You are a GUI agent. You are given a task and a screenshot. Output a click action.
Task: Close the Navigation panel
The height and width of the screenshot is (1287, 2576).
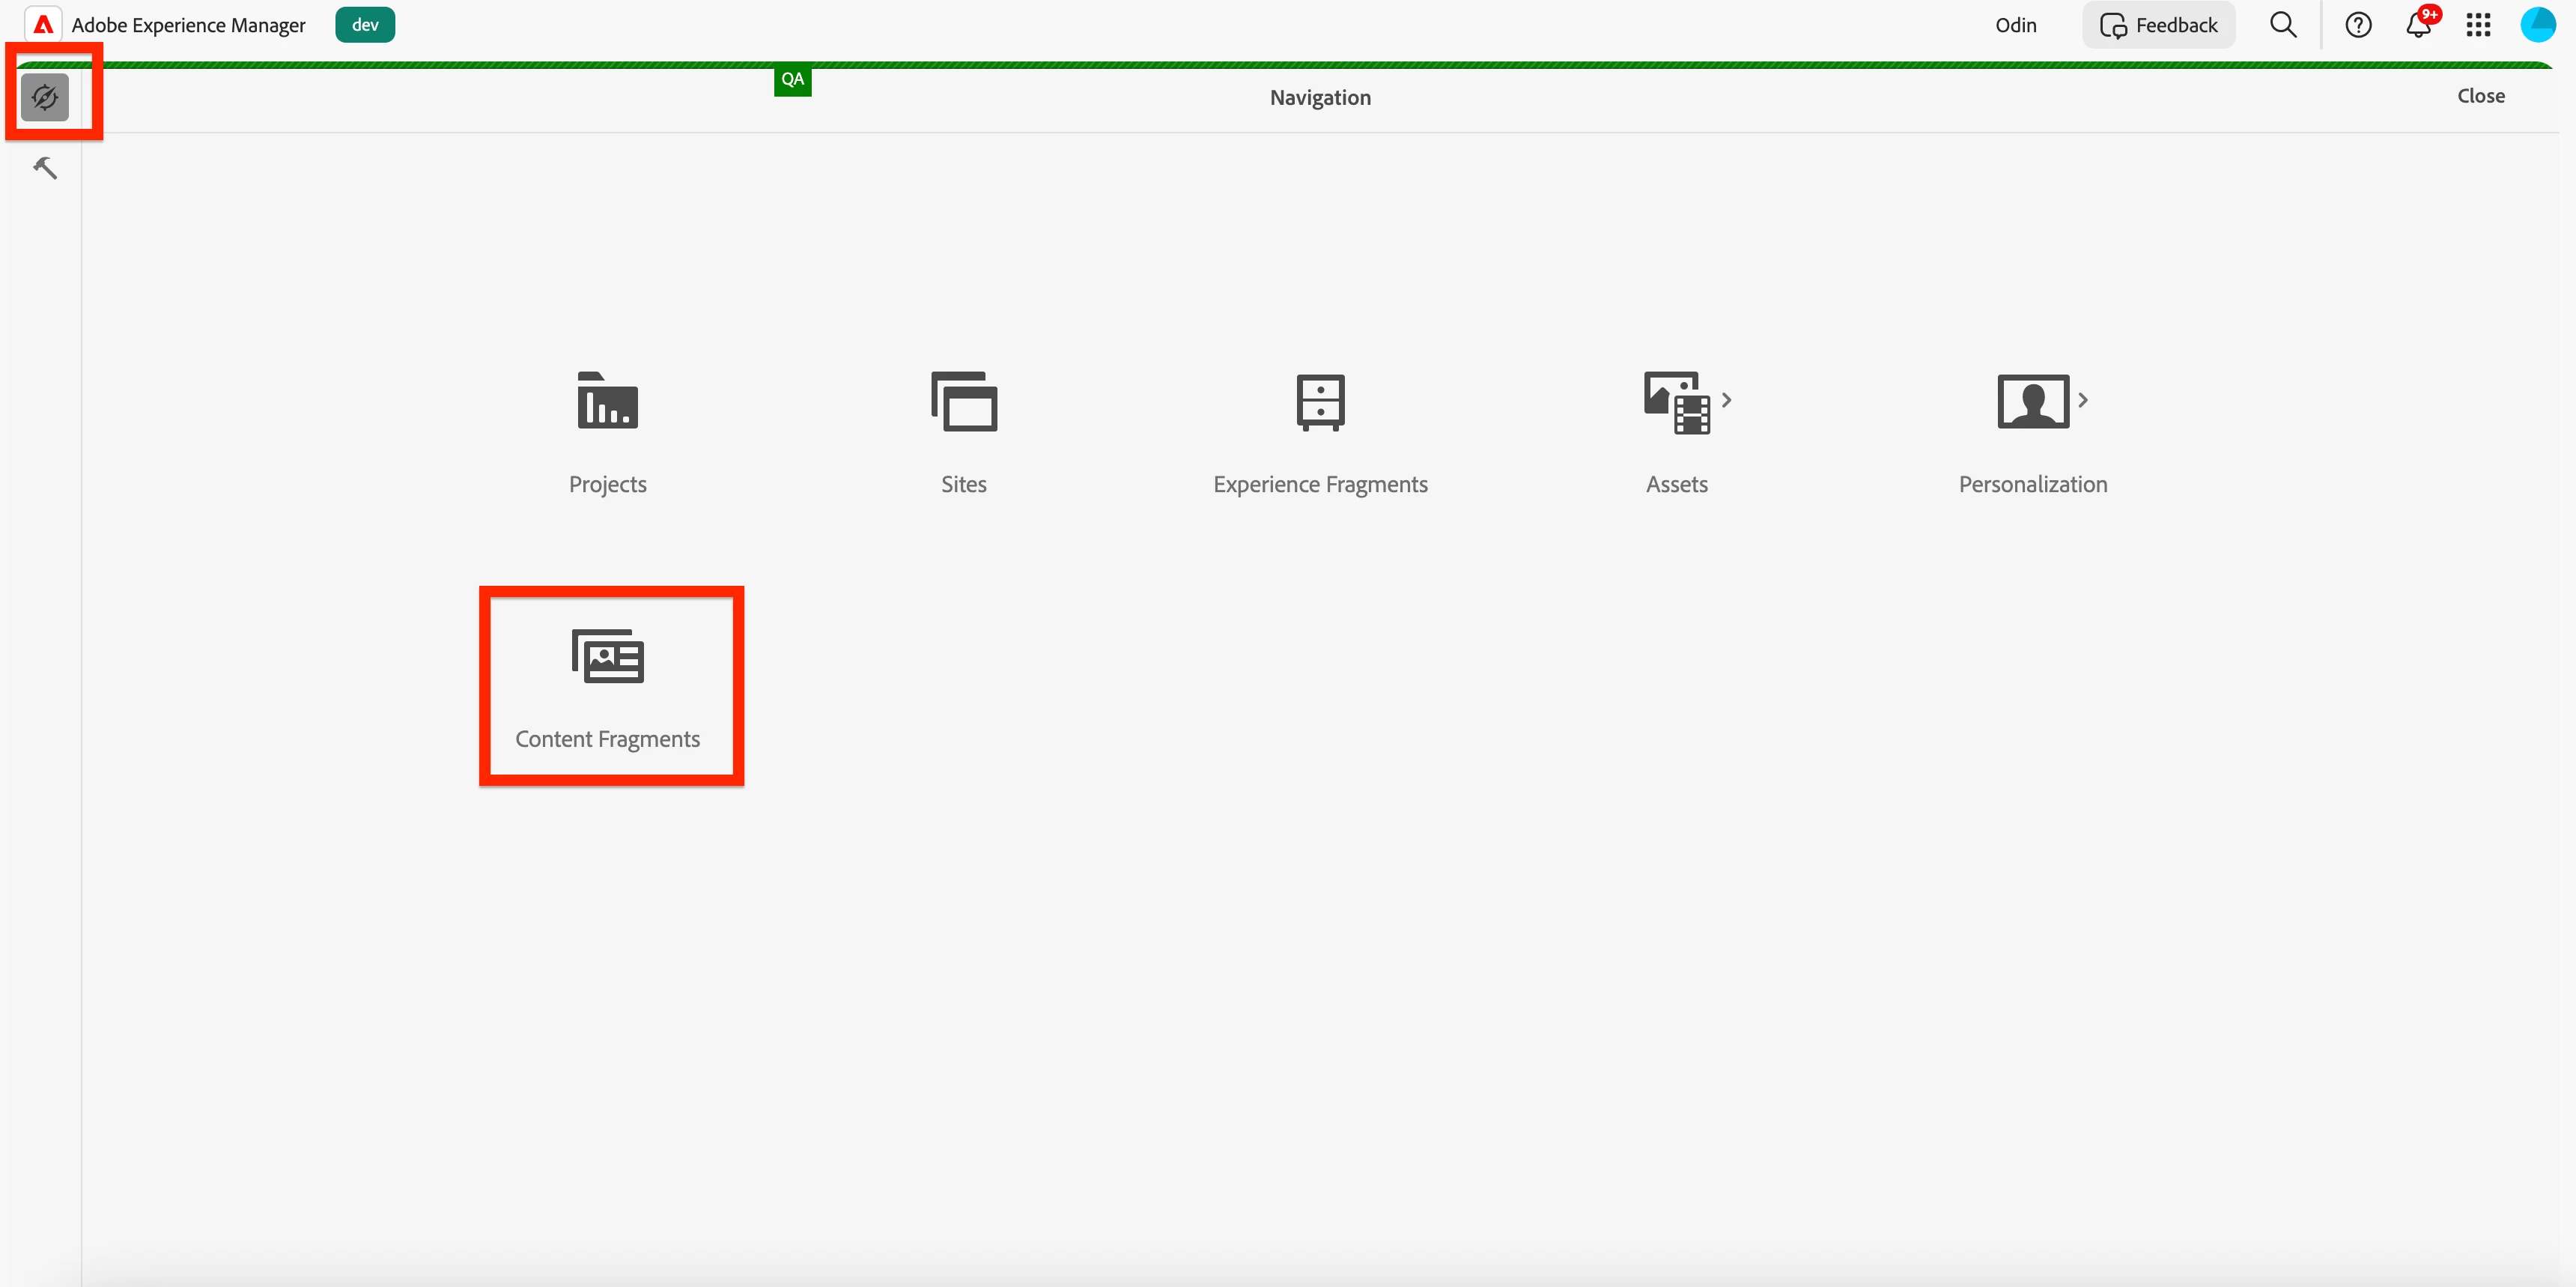coord(2480,96)
